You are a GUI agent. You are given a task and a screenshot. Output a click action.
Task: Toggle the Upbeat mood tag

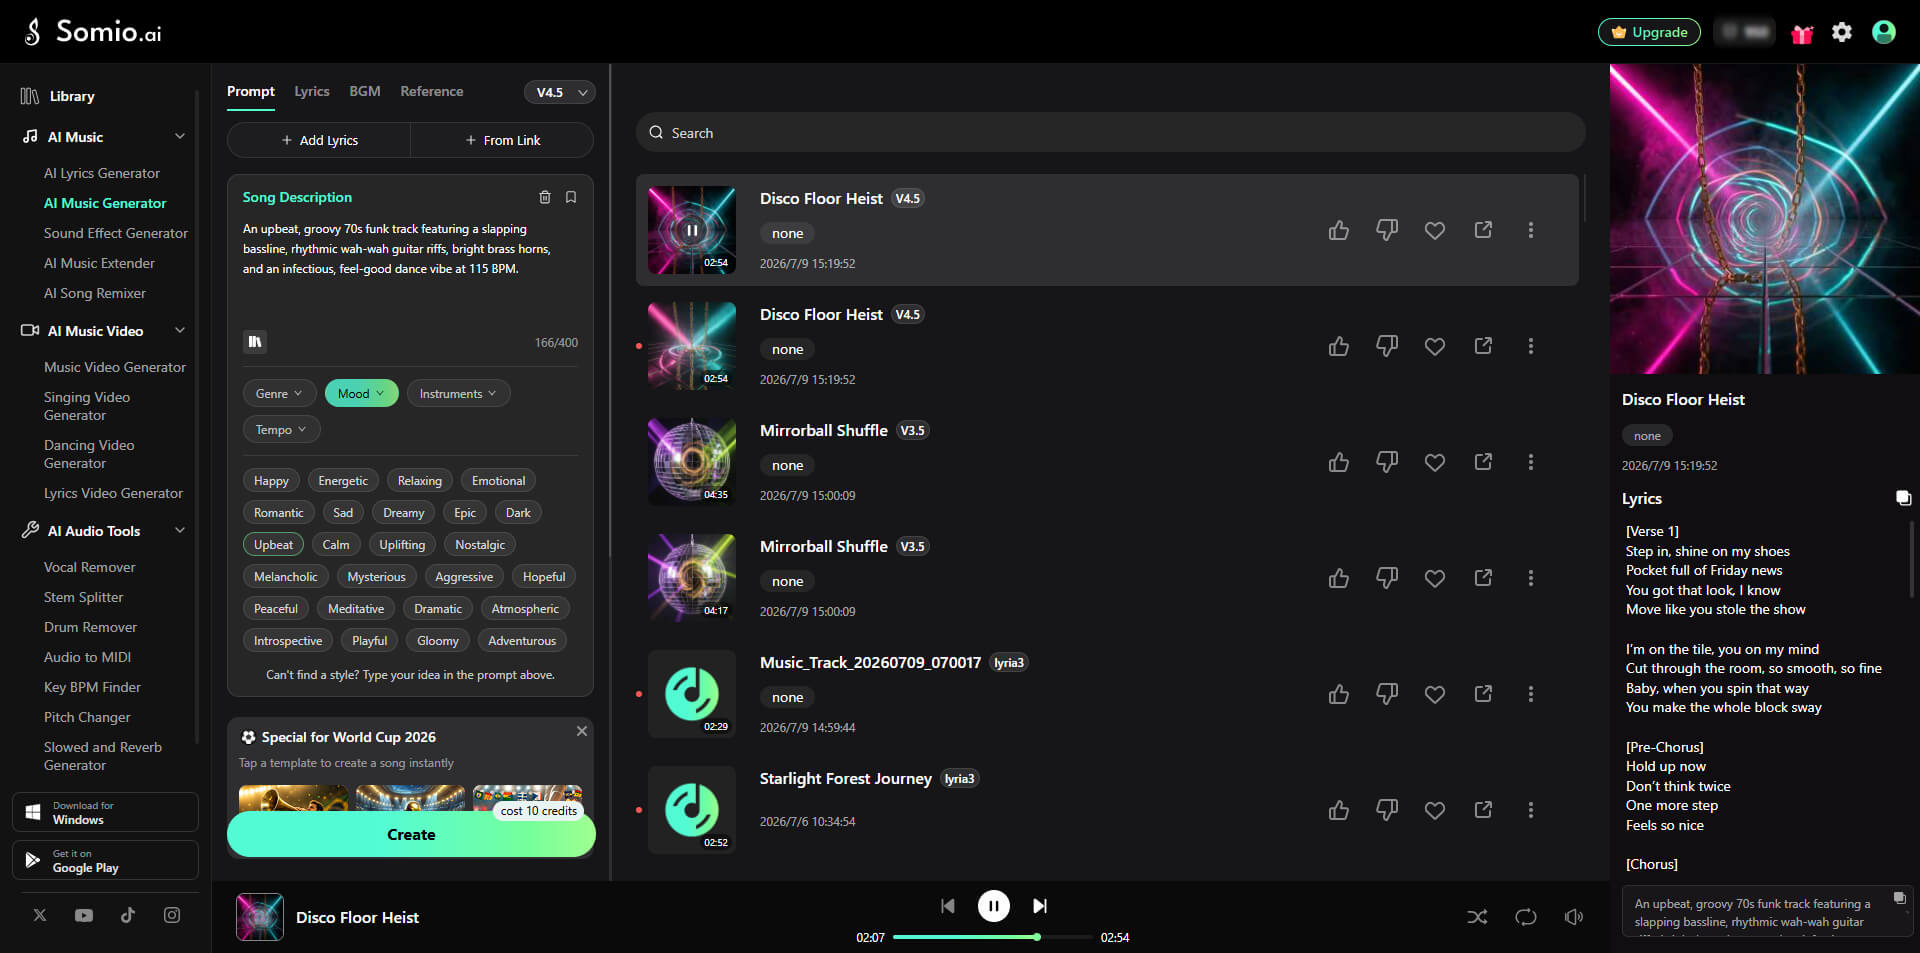(273, 545)
